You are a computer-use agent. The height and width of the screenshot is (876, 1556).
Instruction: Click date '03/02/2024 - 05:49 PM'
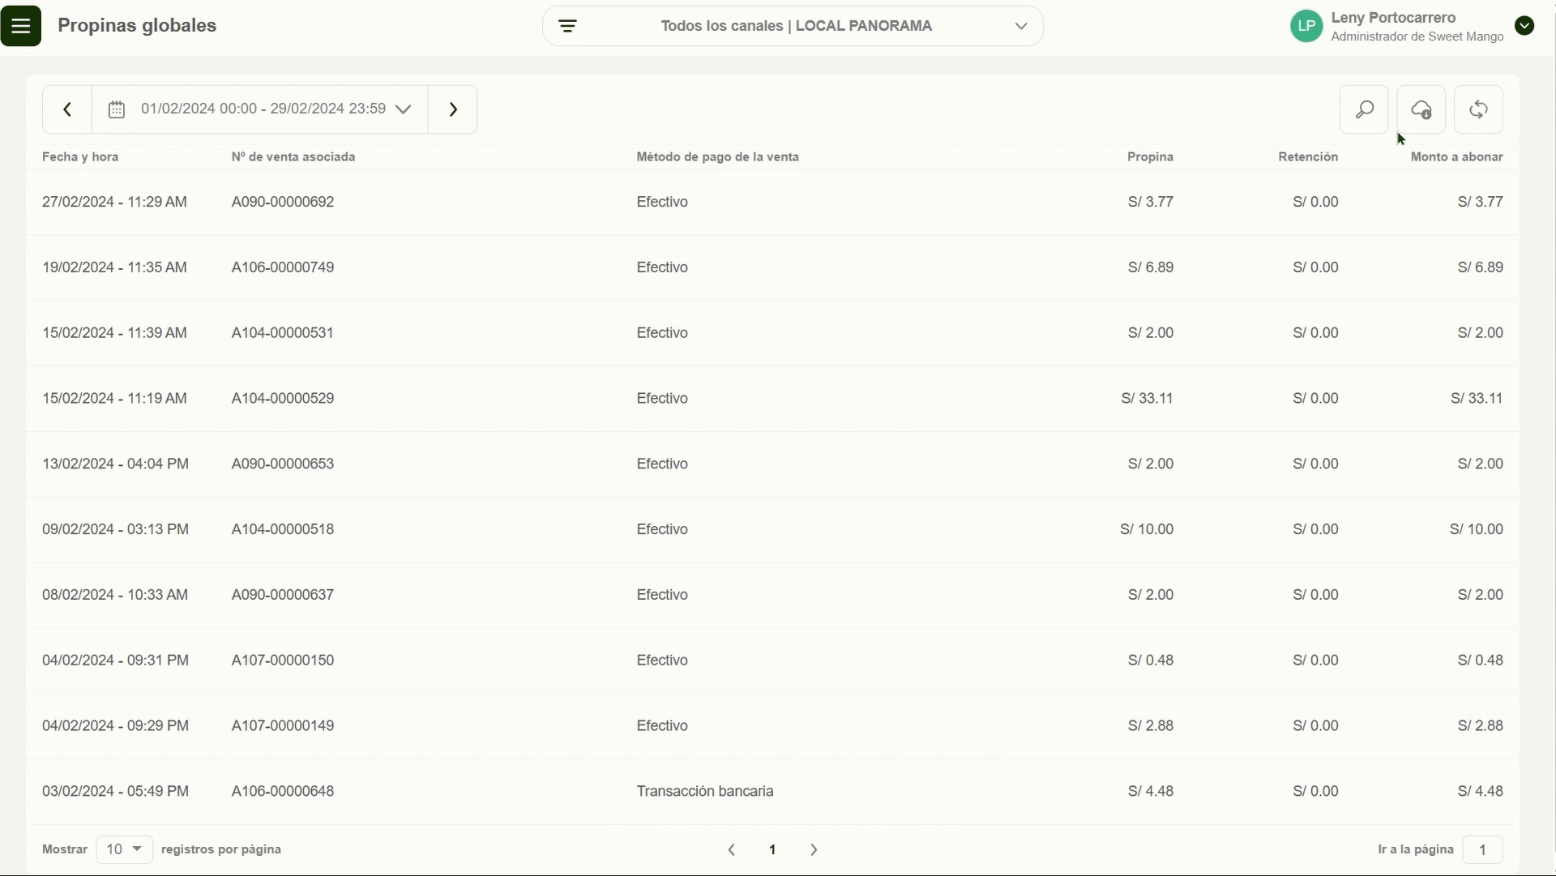click(115, 791)
